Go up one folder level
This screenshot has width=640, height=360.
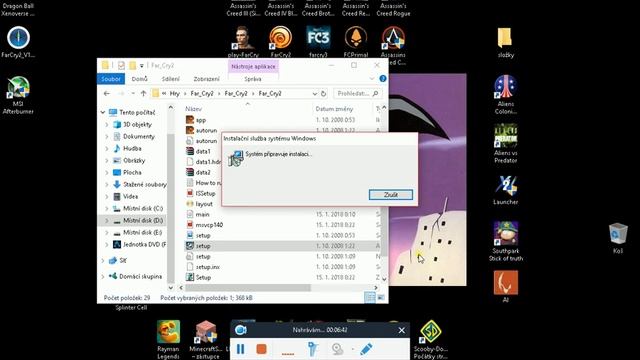pyautogui.click(x=143, y=93)
